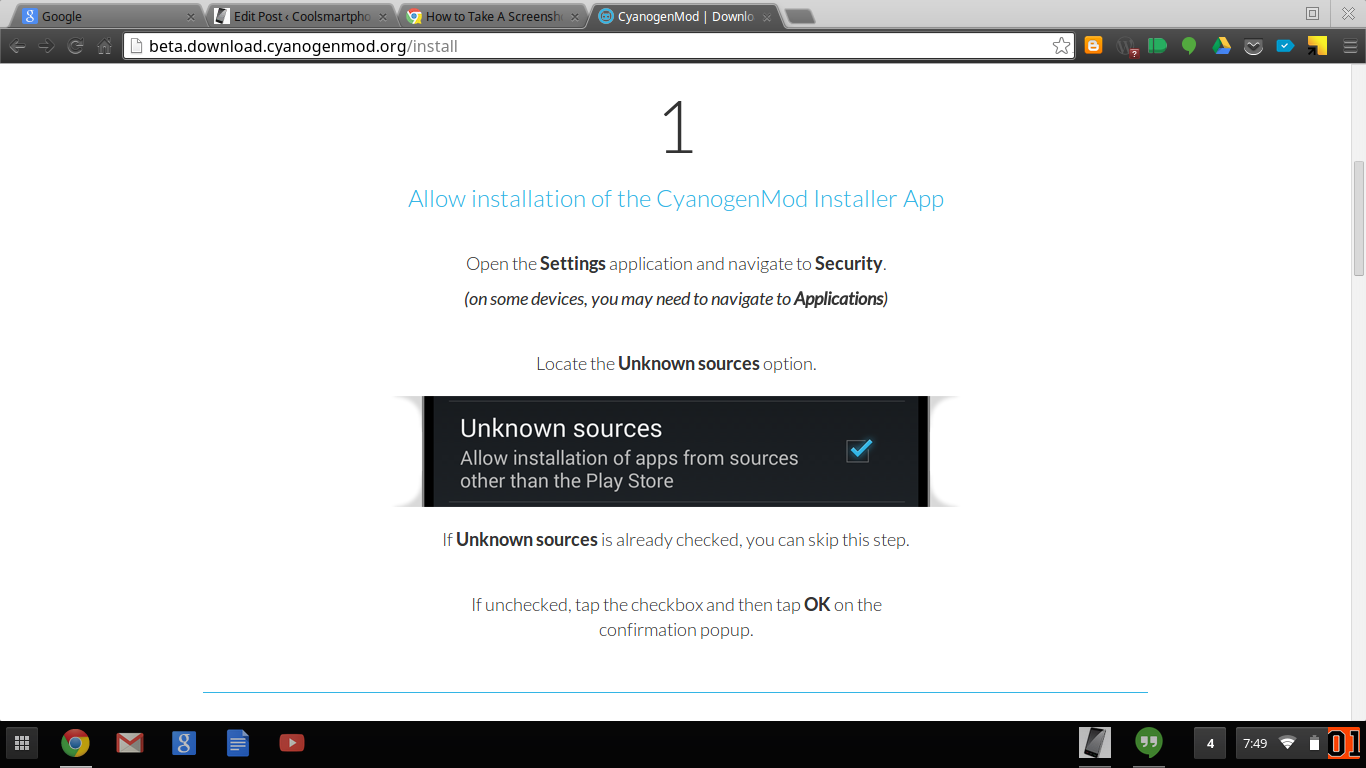Maximize the browser window
Screen dimensions: 1366x768
click(x=1312, y=14)
